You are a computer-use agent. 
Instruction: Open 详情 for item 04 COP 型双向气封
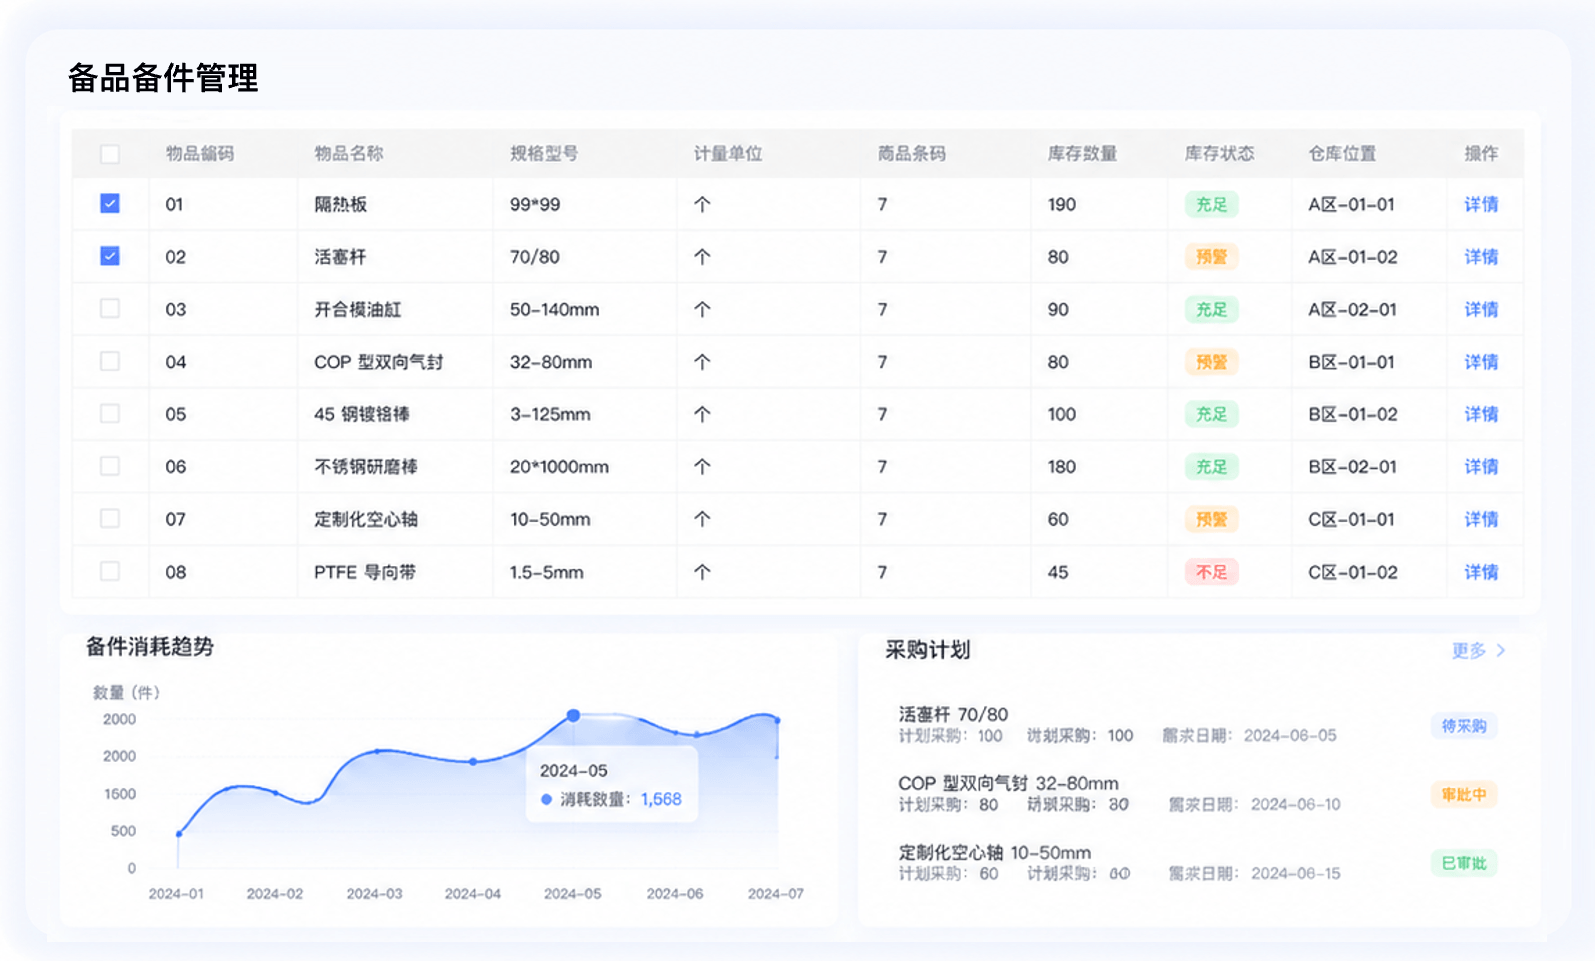coord(1481,362)
